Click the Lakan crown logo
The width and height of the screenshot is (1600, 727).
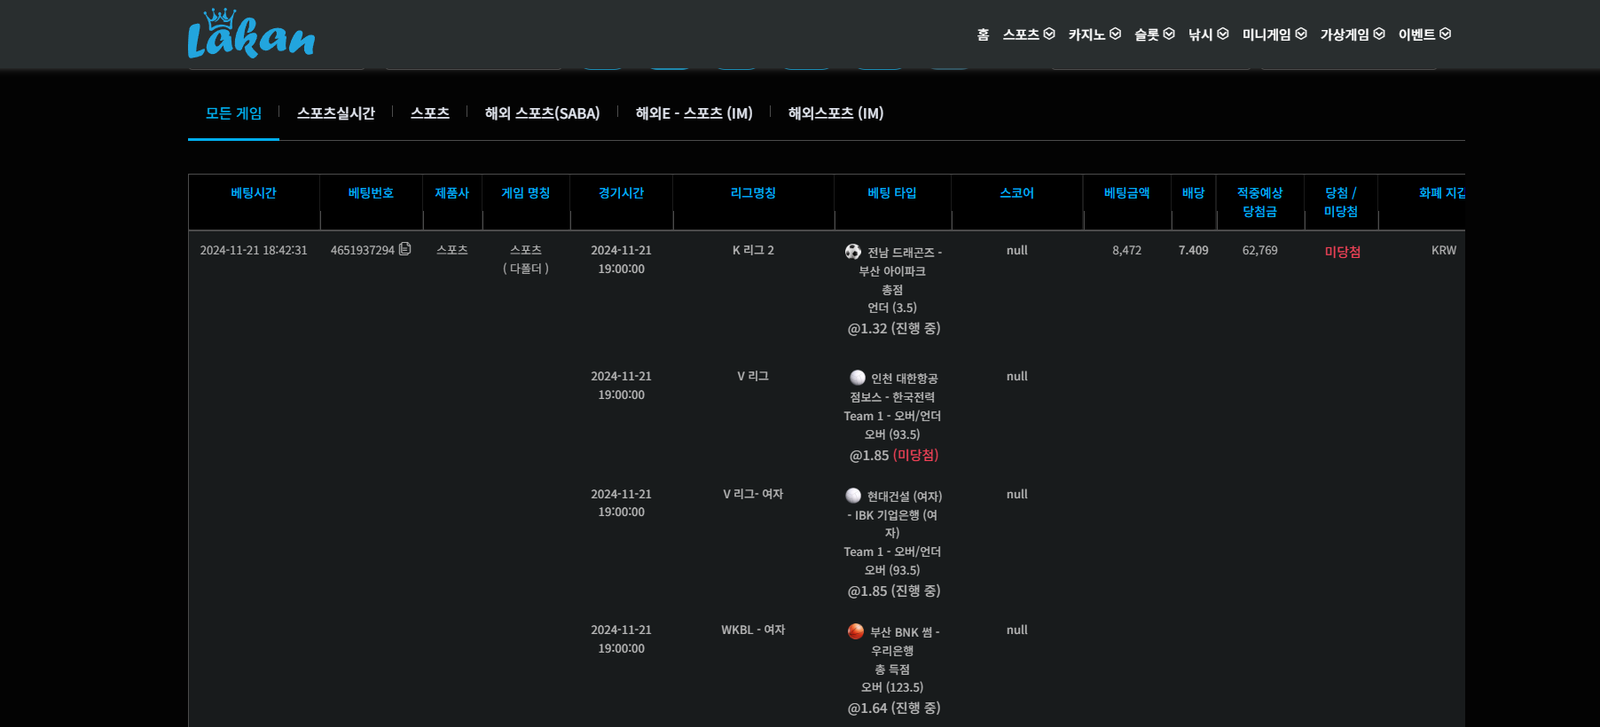tap(251, 34)
